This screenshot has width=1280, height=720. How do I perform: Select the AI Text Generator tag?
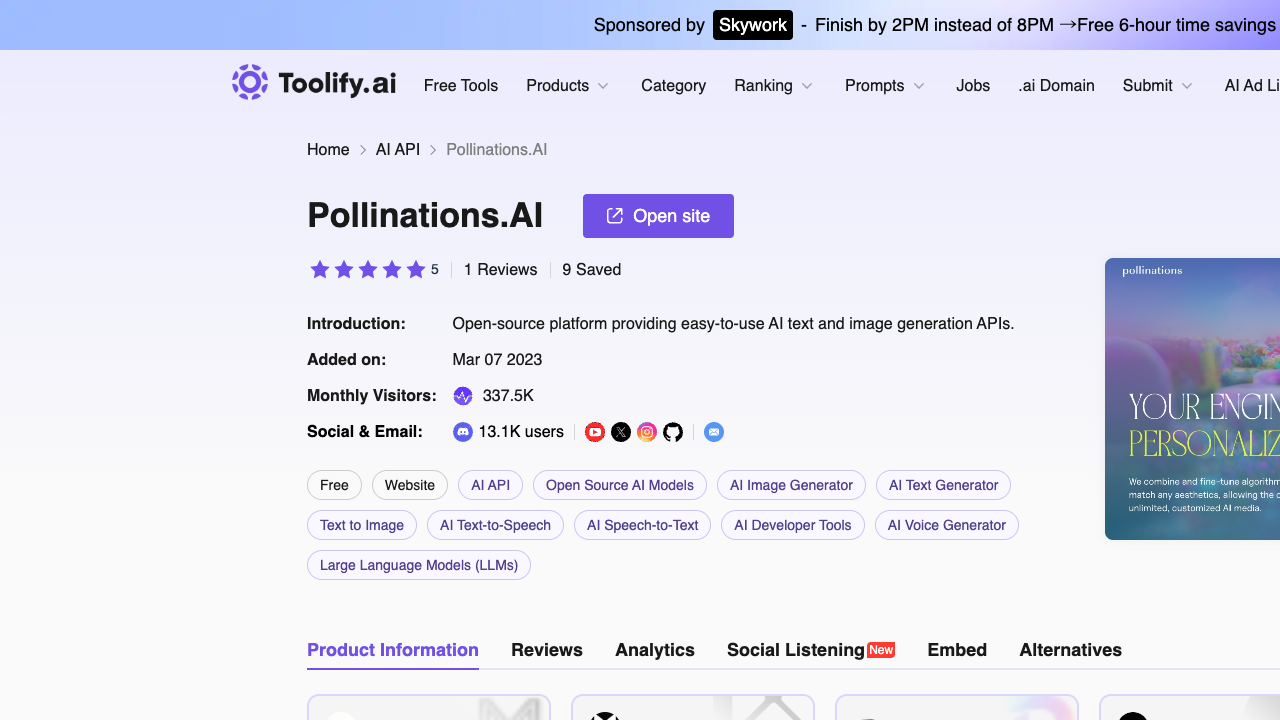(944, 485)
